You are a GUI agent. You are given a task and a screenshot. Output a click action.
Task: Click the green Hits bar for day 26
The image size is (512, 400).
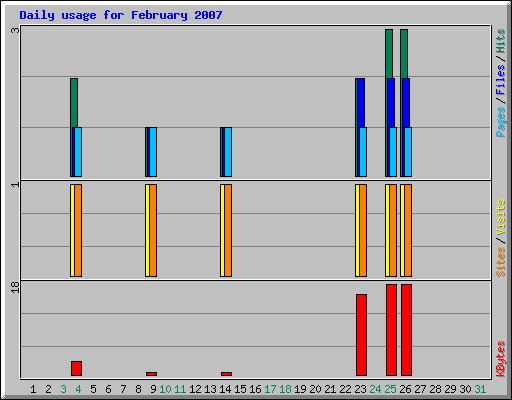pyautogui.click(x=404, y=54)
